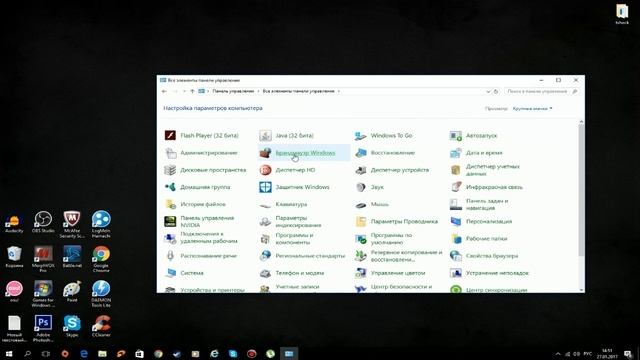Open Параметры индексирования

(290, 221)
